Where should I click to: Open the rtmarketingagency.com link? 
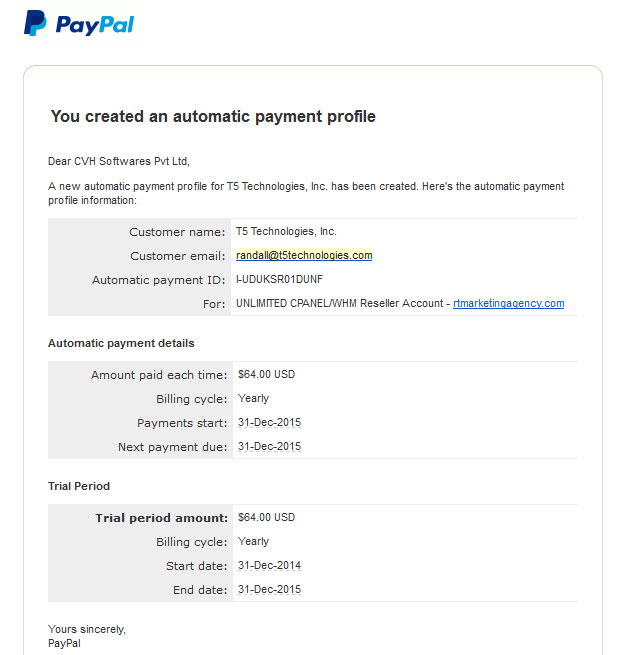click(x=508, y=303)
